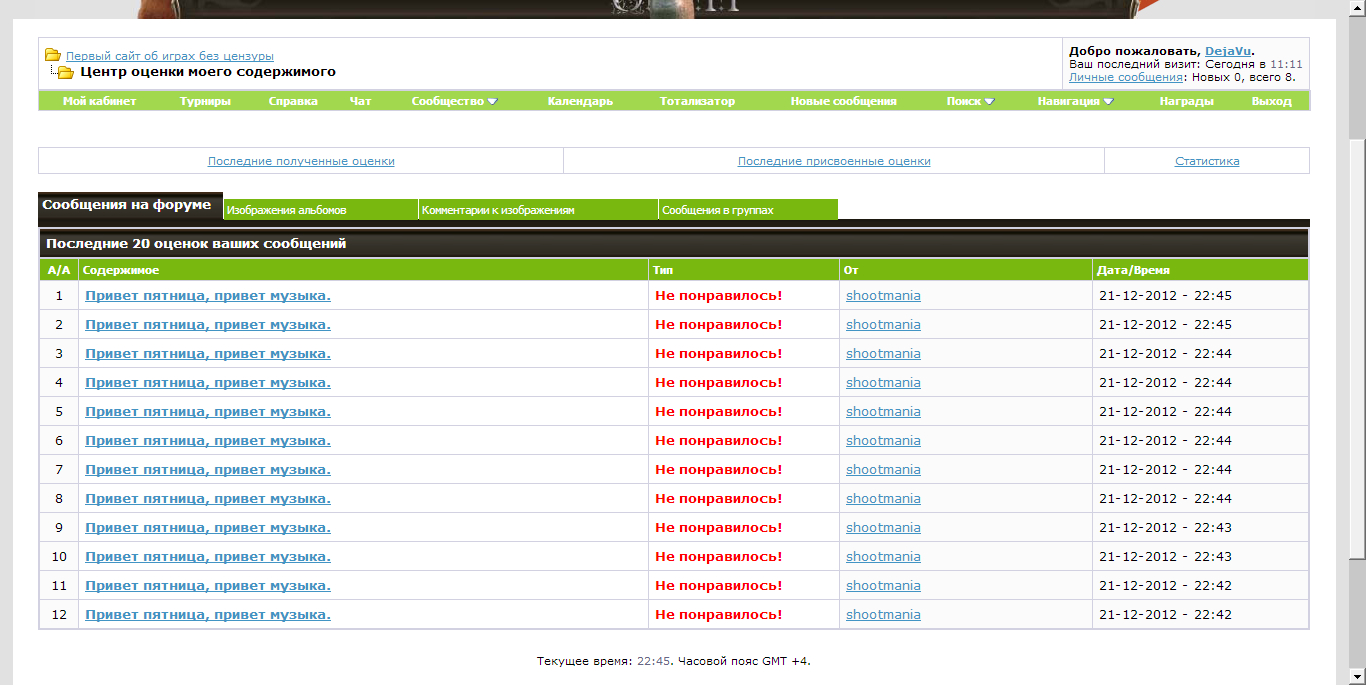Open the DejaVu profile link
Viewport: 1366px width, 685px height.
click(1228, 51)
